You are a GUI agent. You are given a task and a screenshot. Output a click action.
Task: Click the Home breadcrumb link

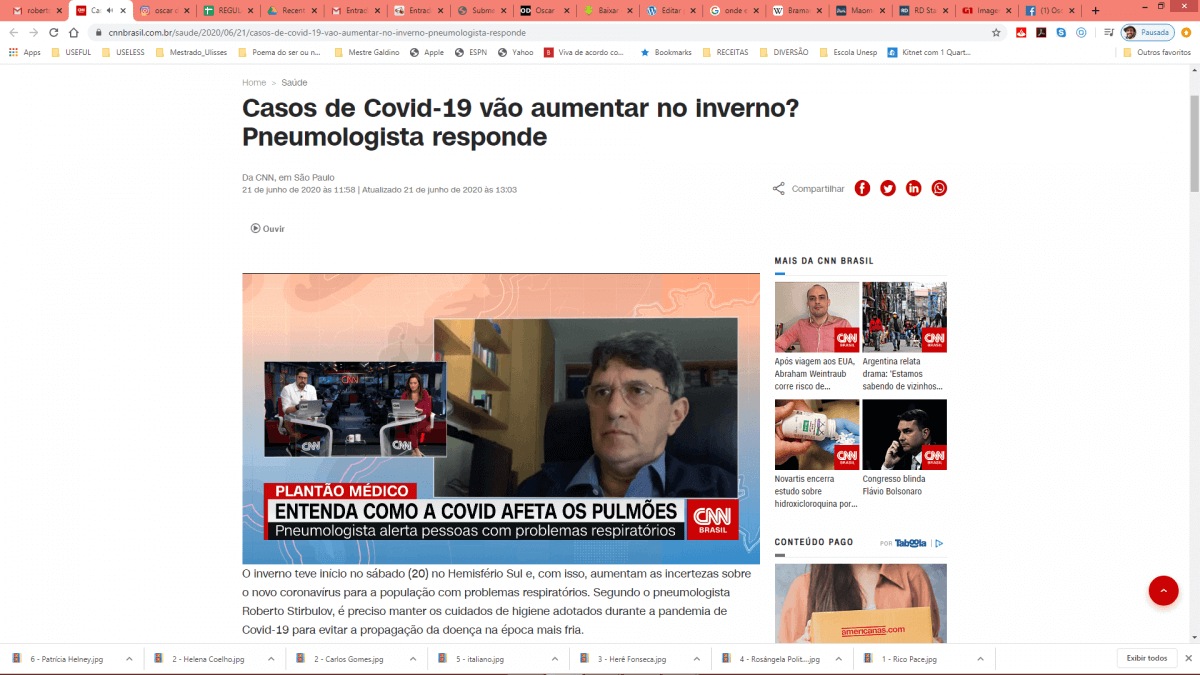[x=254, y=83]
